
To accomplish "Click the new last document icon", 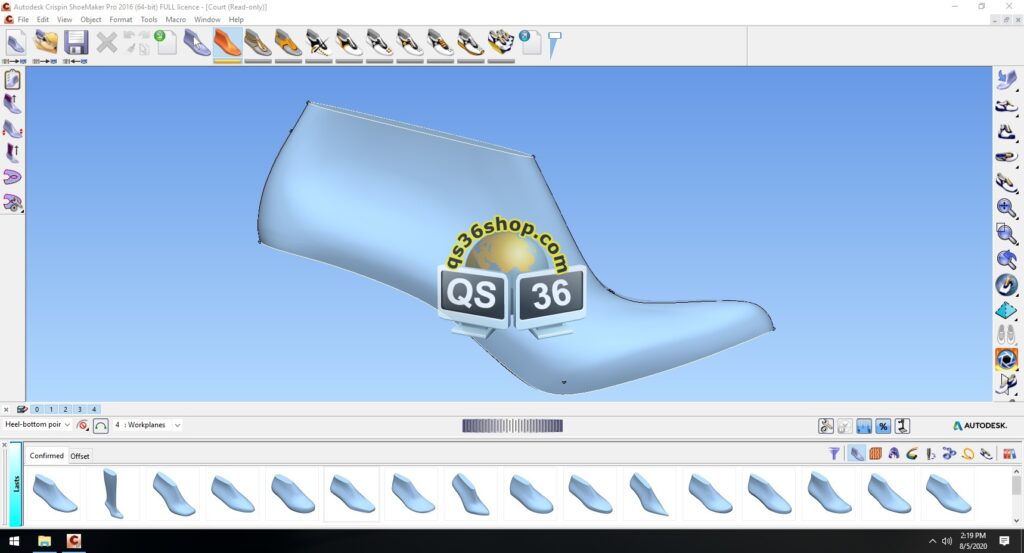I will (x=15, y=44).
